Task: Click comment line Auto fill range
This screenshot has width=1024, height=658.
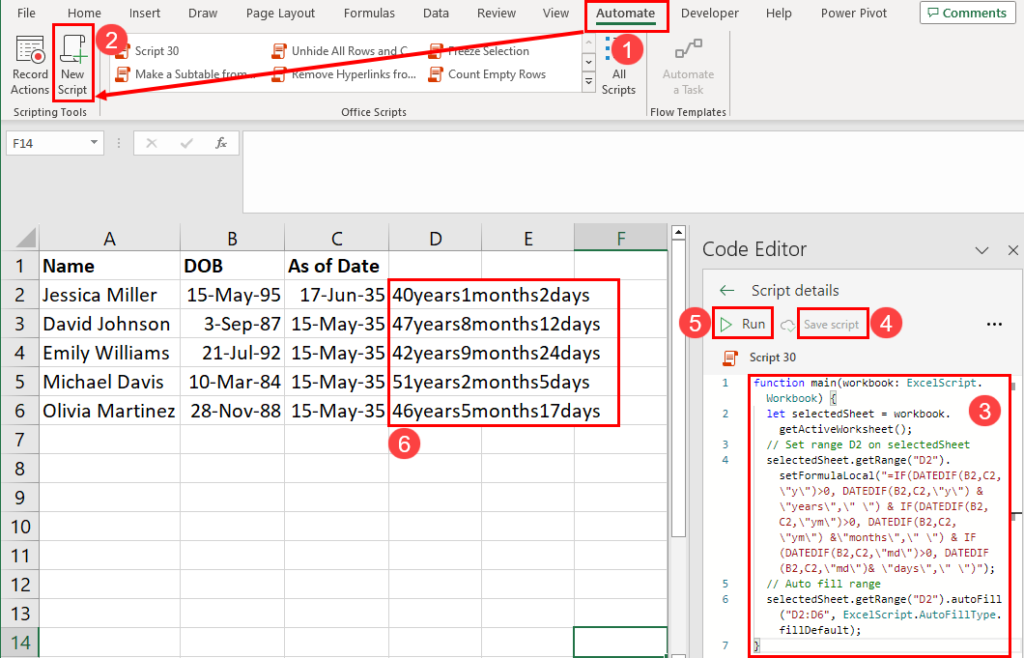Action: coord(824,584)
